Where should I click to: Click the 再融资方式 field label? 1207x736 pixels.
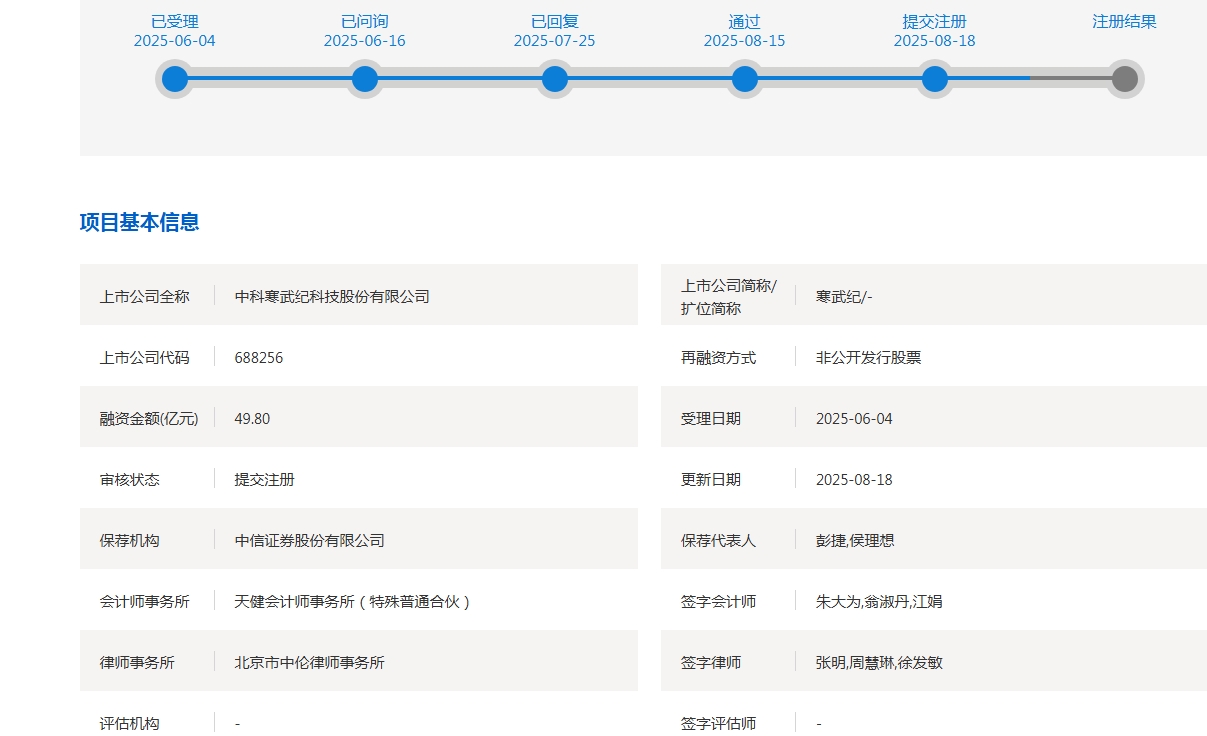(718, 357)
